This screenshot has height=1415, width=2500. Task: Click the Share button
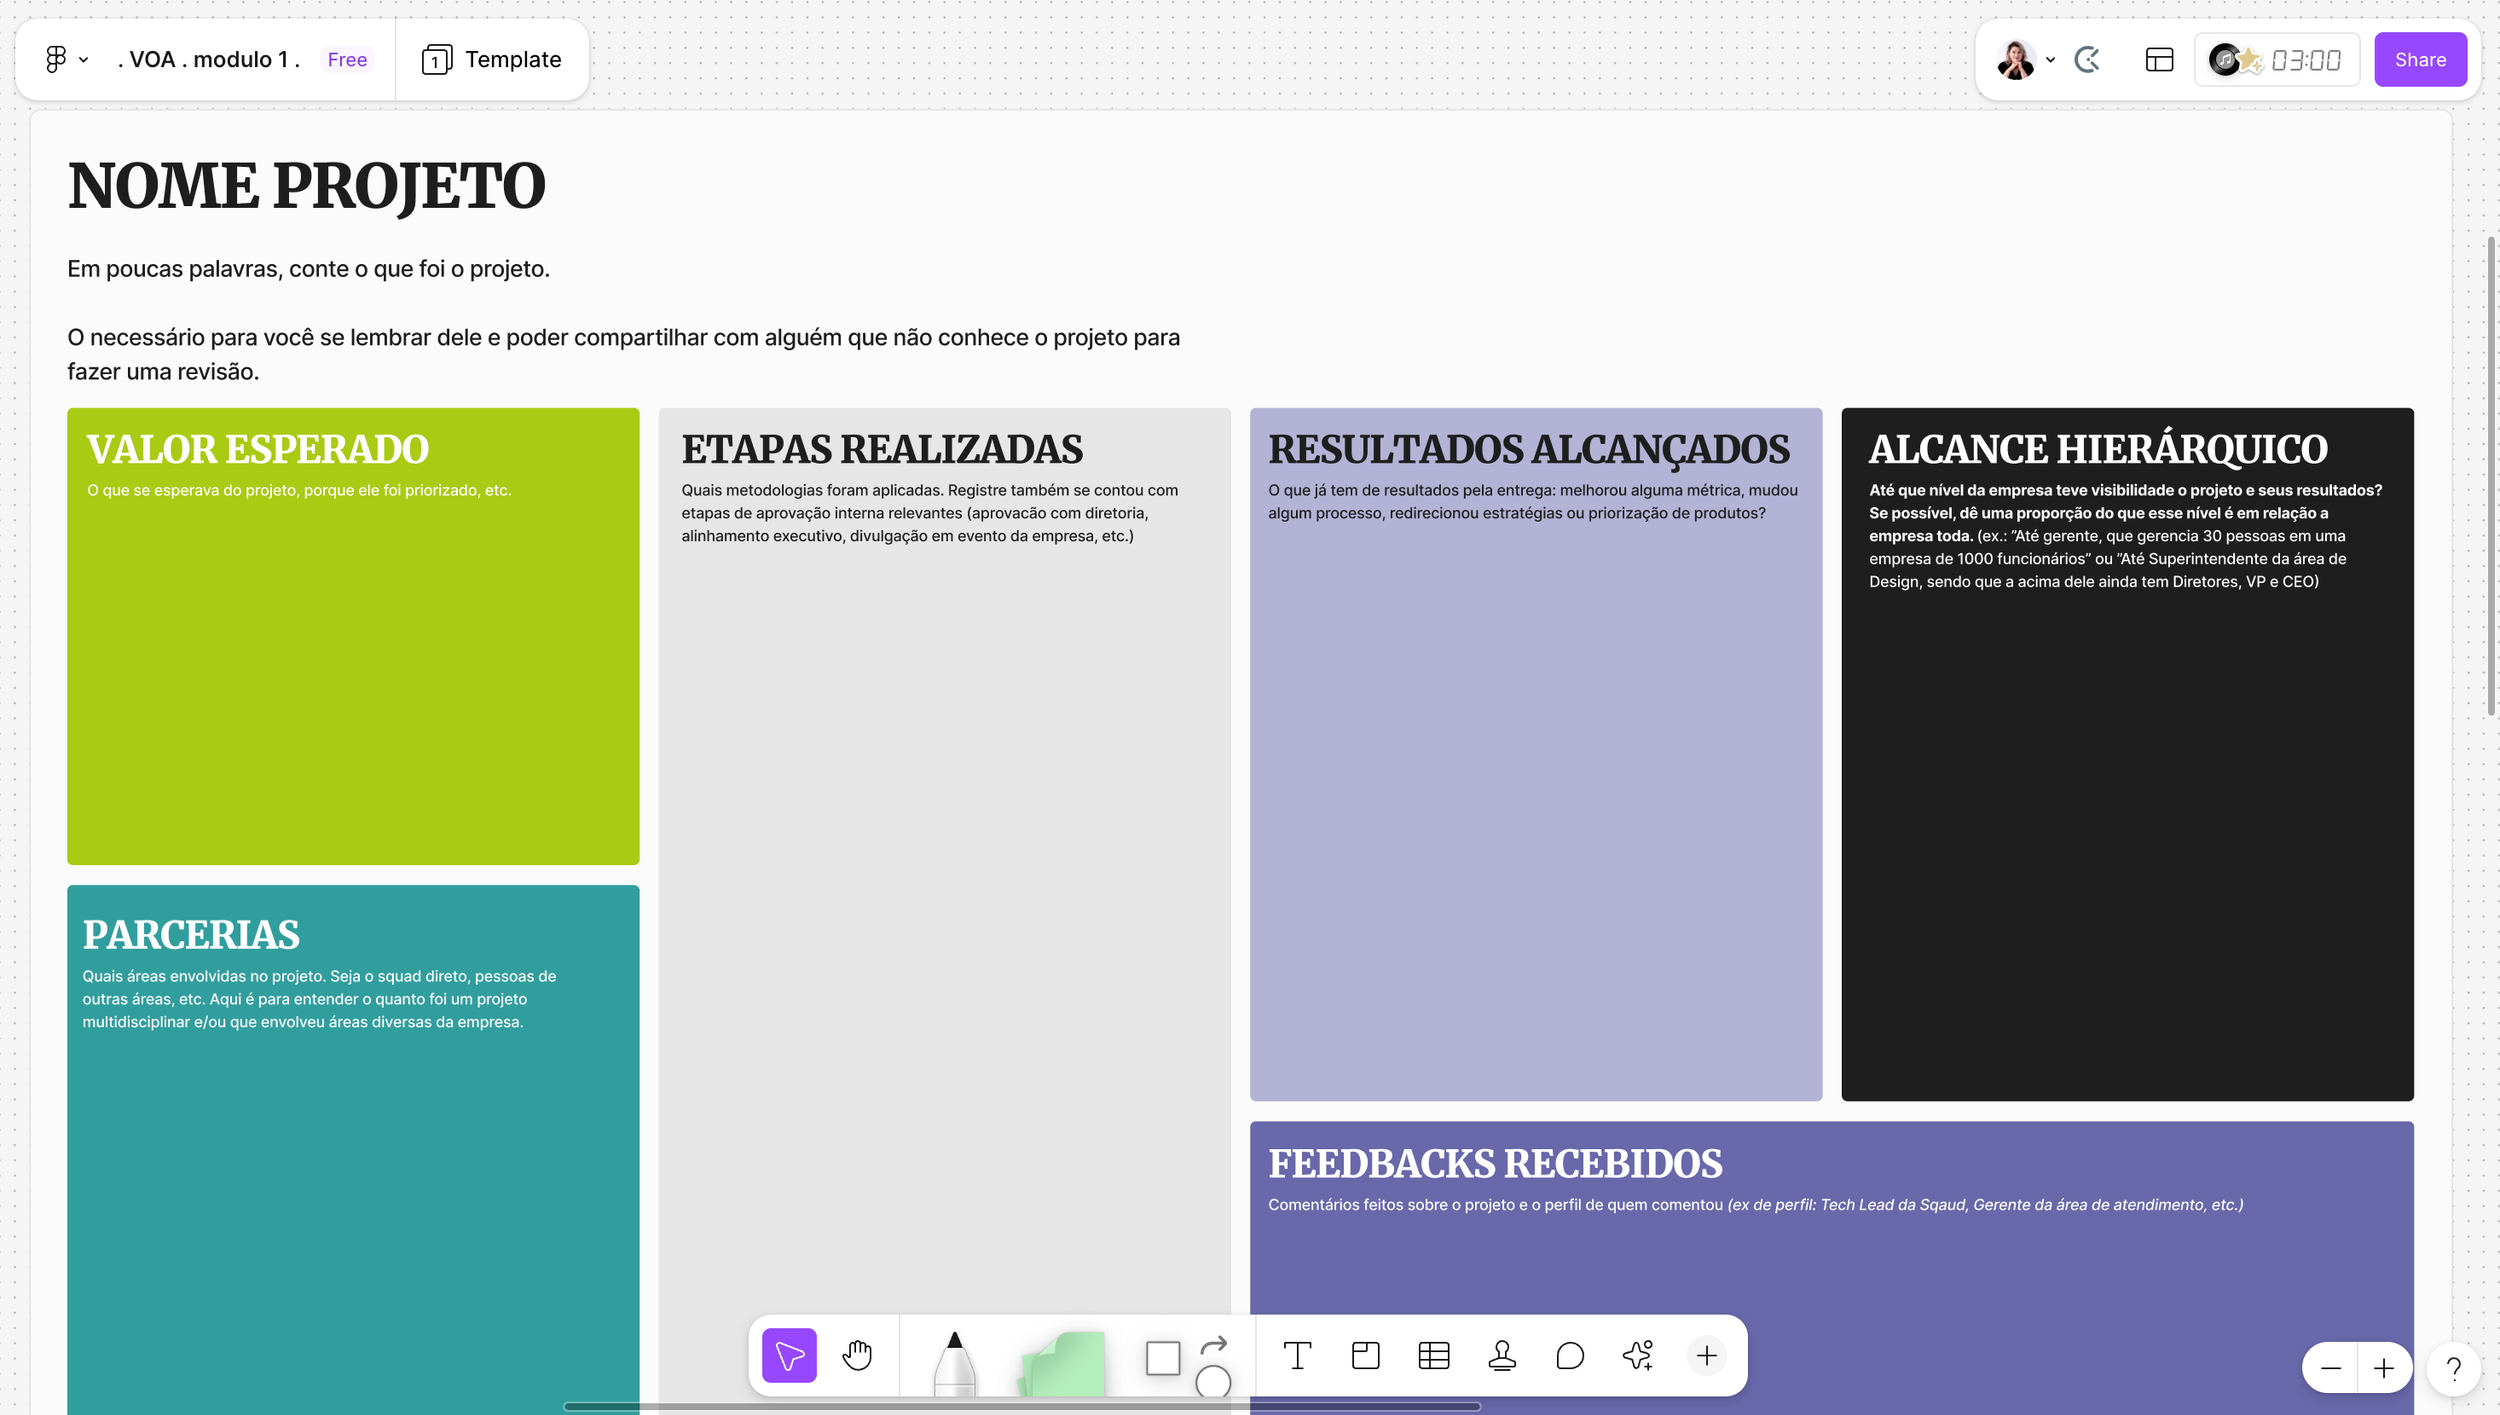pyautogui.click(x=2419, y=60)
